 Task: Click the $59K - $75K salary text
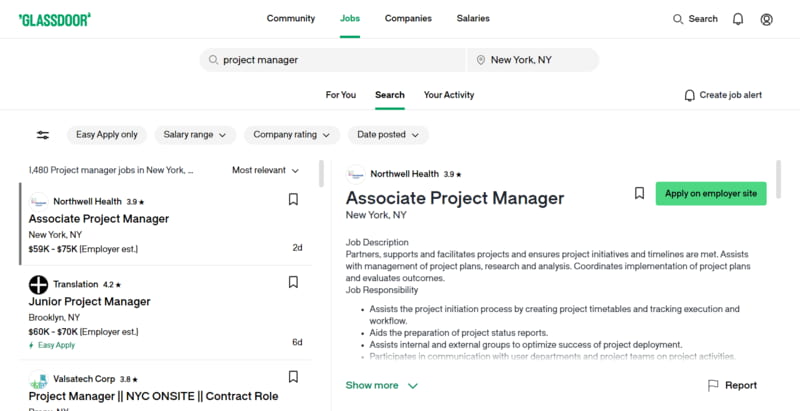point(53,249)
